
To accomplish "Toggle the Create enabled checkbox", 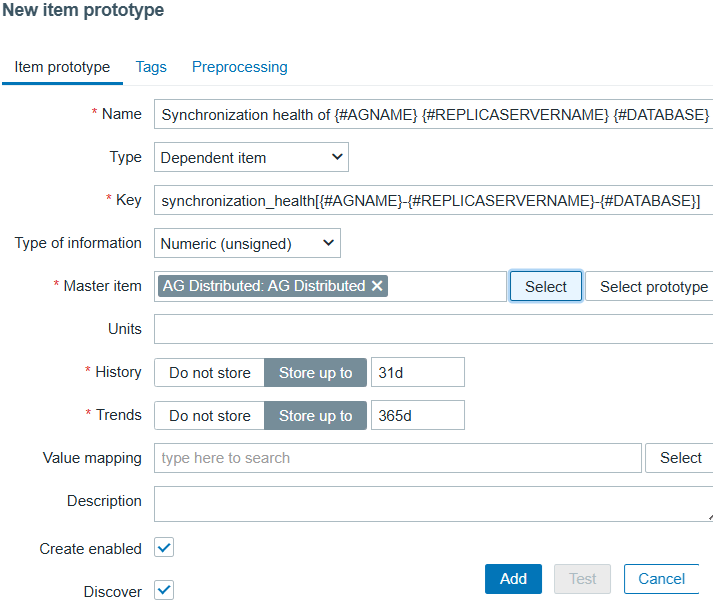I will click(x=165, y=548).
